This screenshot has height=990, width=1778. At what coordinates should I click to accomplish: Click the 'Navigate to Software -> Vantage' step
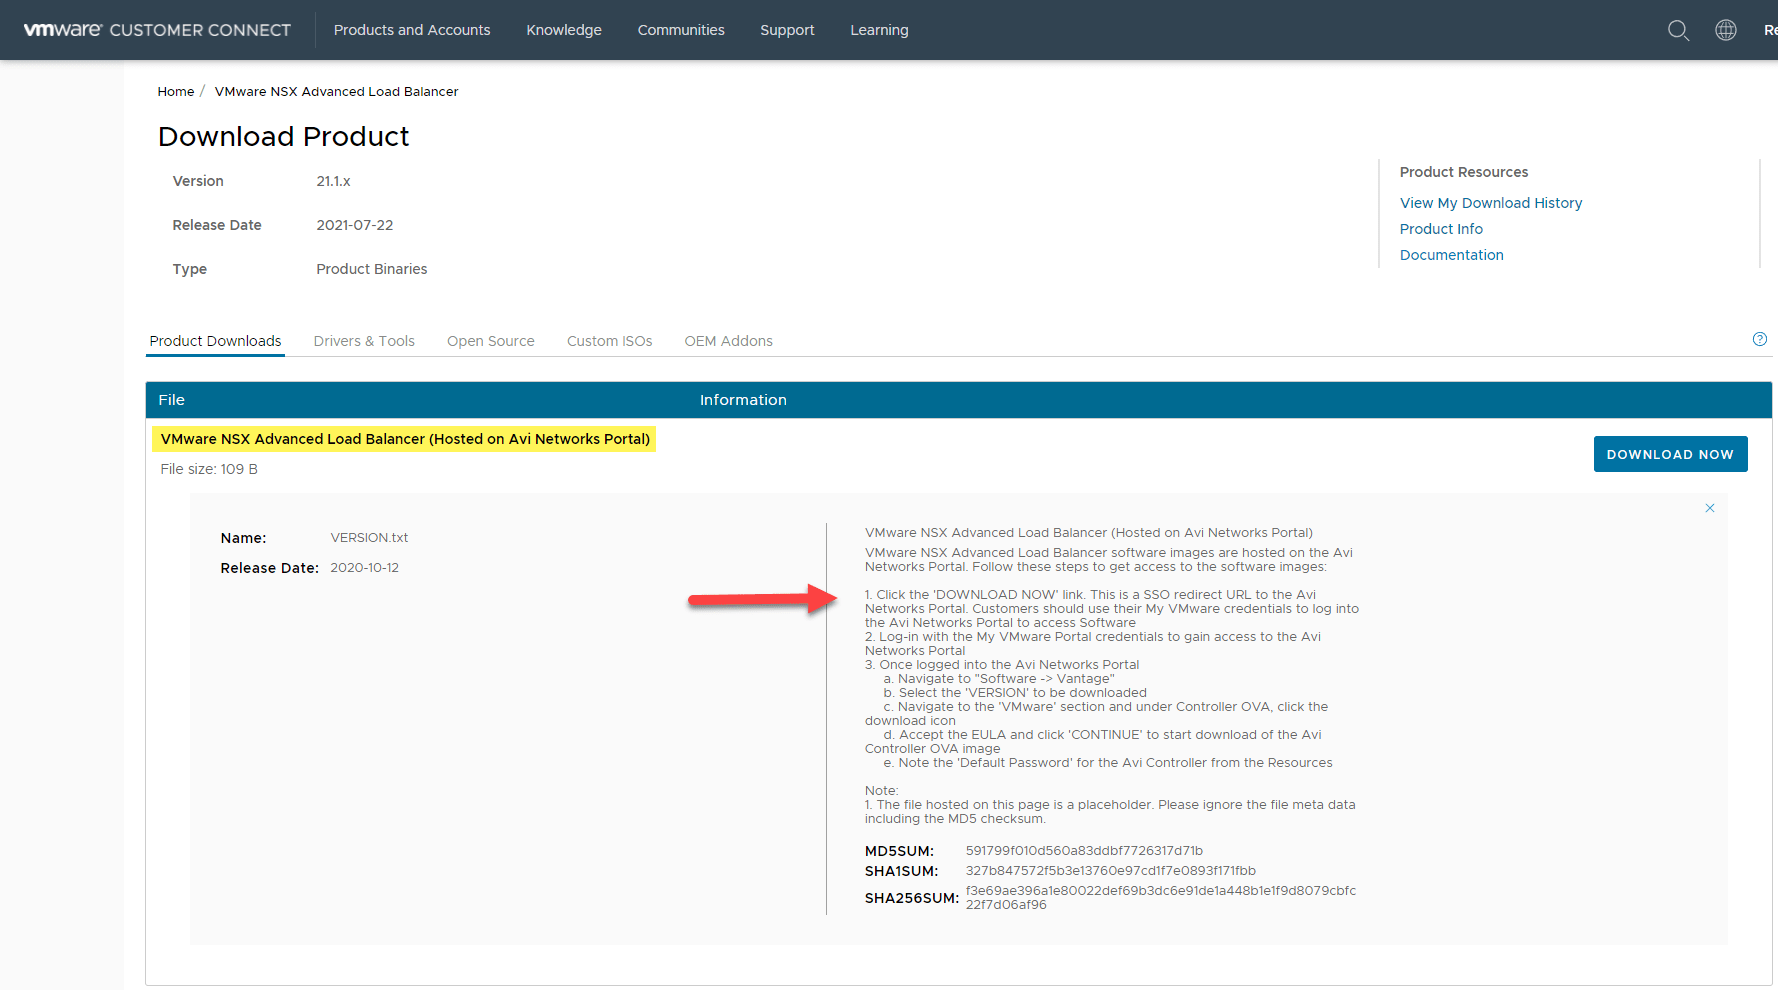pyautogui.click(x=999, y=679)
